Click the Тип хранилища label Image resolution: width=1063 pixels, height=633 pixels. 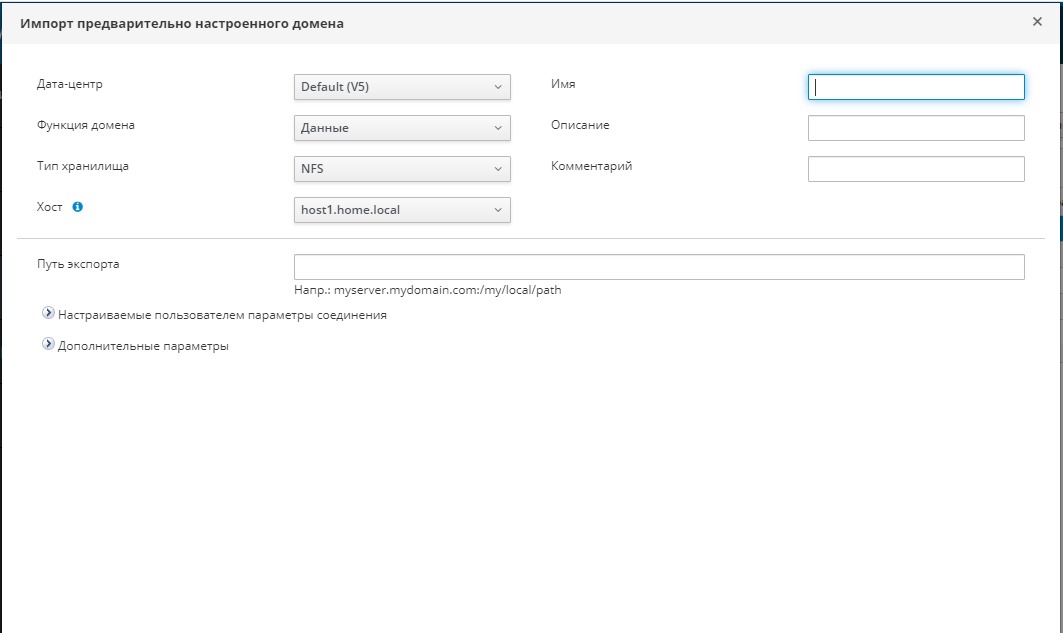click(x=83, y=166)
